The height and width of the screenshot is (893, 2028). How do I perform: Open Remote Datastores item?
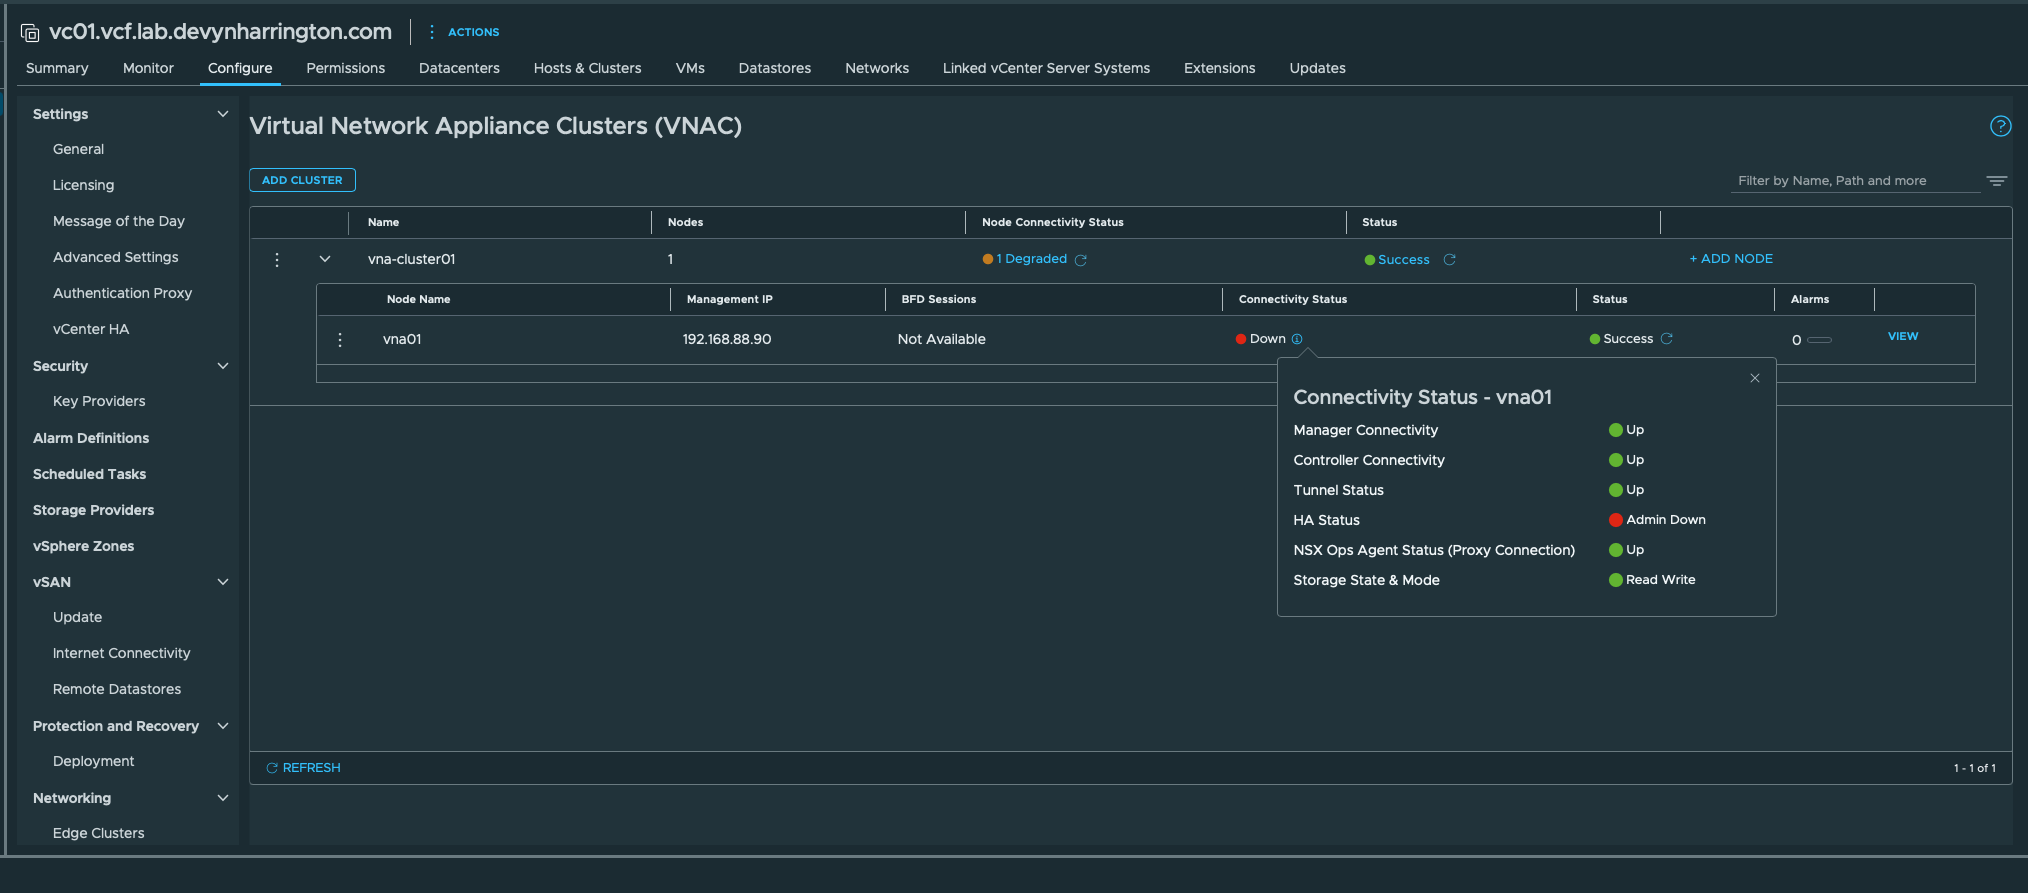coord(117,689)
